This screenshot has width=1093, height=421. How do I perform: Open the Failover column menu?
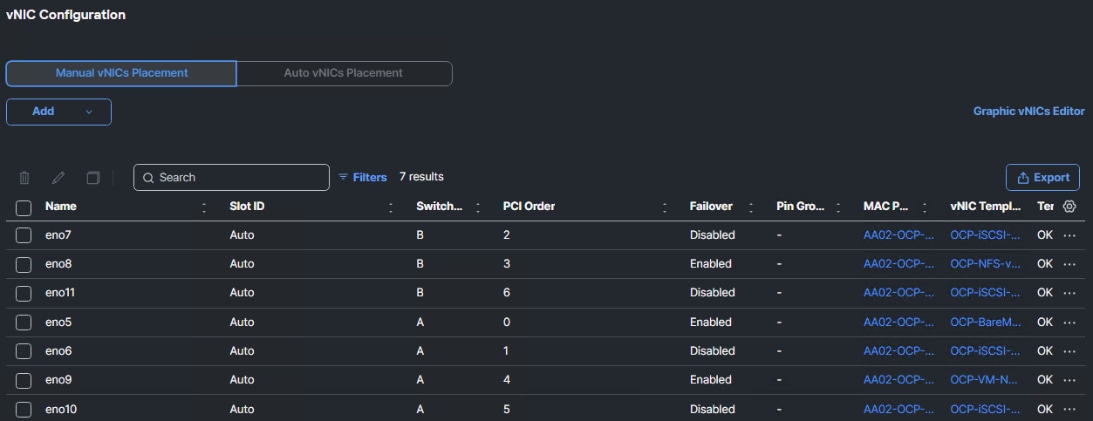pos(751,207)
